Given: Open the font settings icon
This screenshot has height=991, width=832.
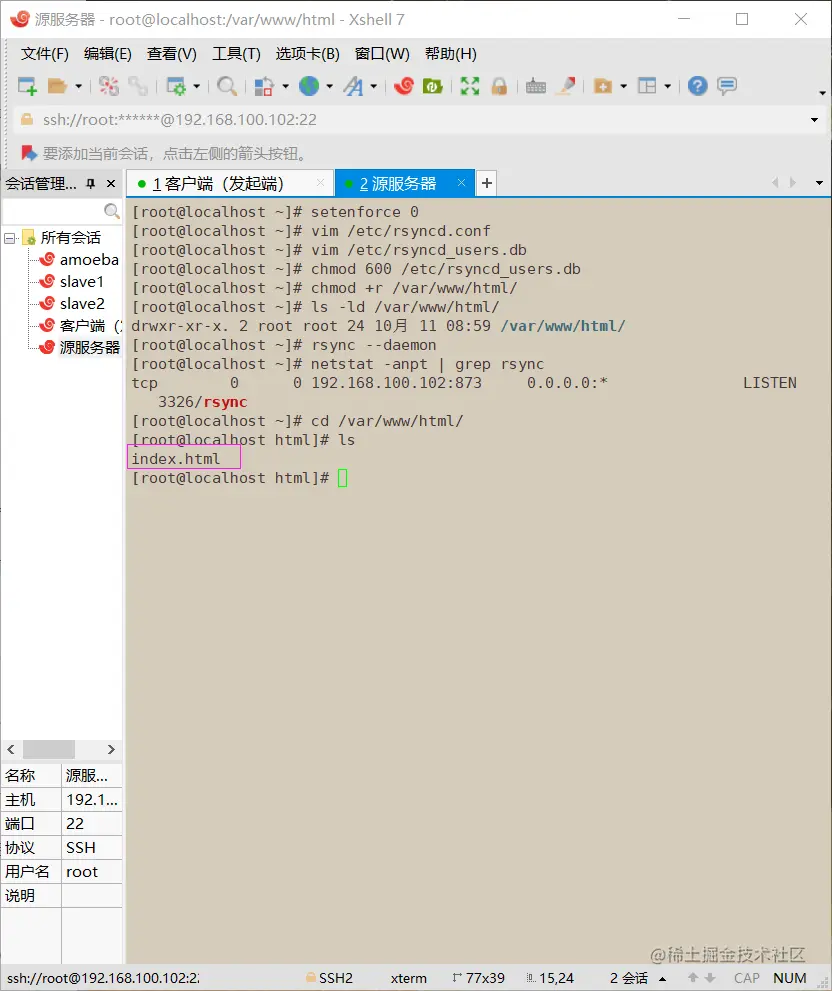Looking at the screenshot, I should [x=353, y=86].
